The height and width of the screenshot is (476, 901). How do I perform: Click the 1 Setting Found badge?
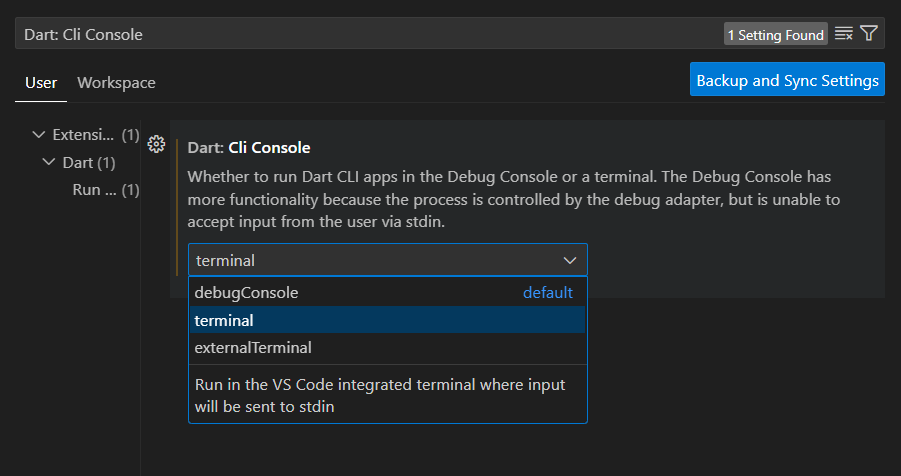[x=776, y=34]
